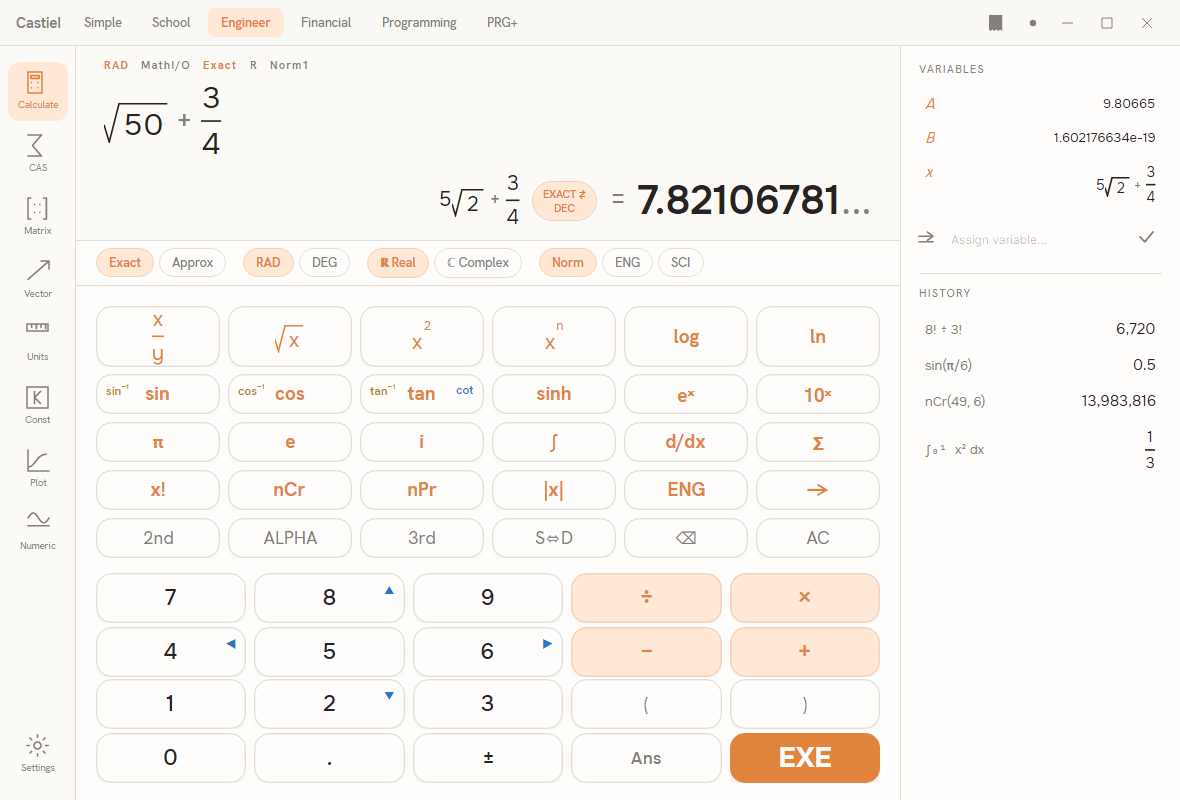Switch to Financial tab

(x=326, y=23)
